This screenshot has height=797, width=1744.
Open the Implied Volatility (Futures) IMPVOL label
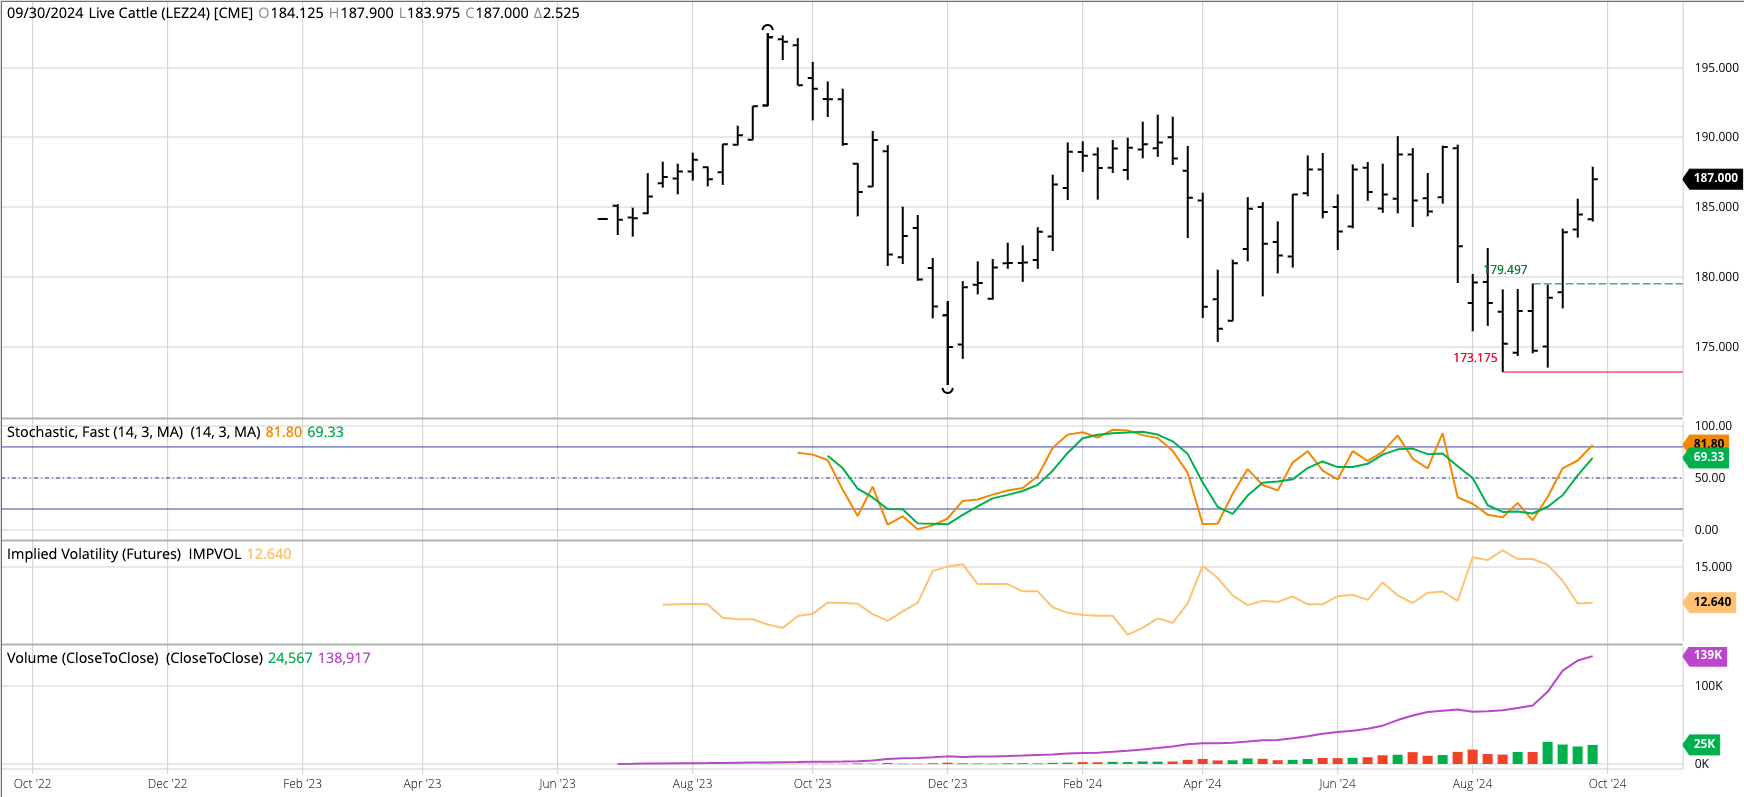coord(124,554)
